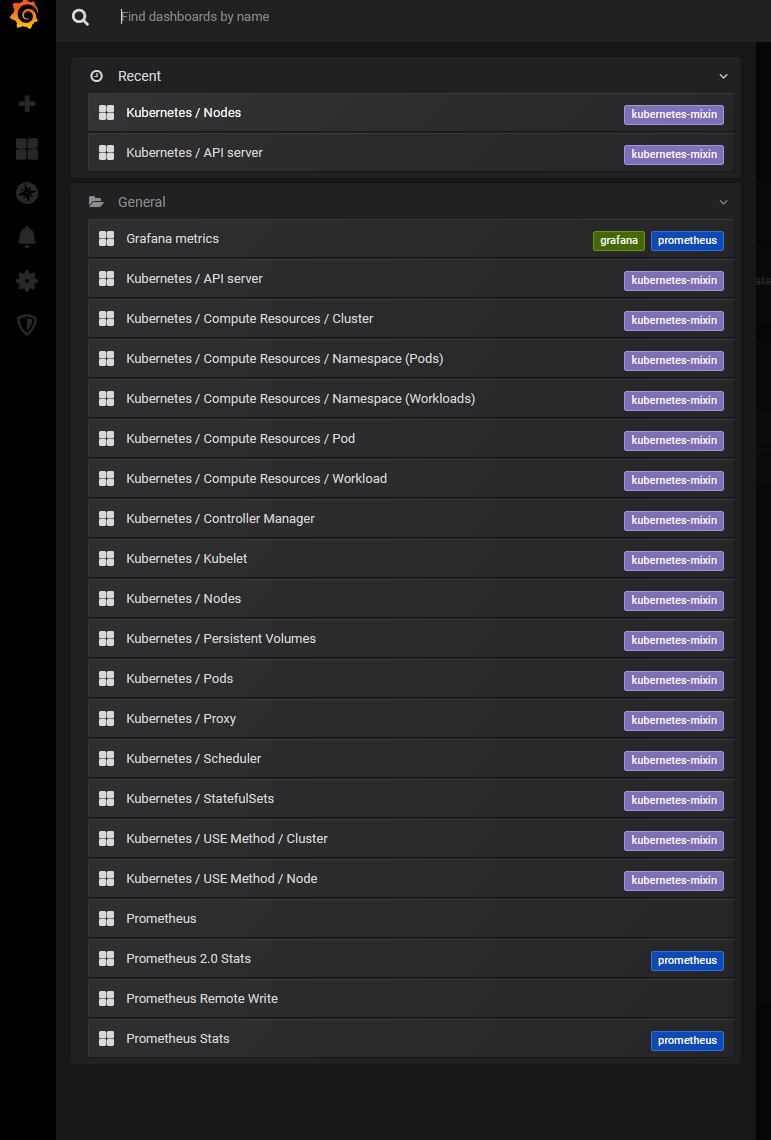Click dashboard icon beside Kubernetes / Proxy
The height and width of the screenshot is (1140, 771).
(106, 718)
